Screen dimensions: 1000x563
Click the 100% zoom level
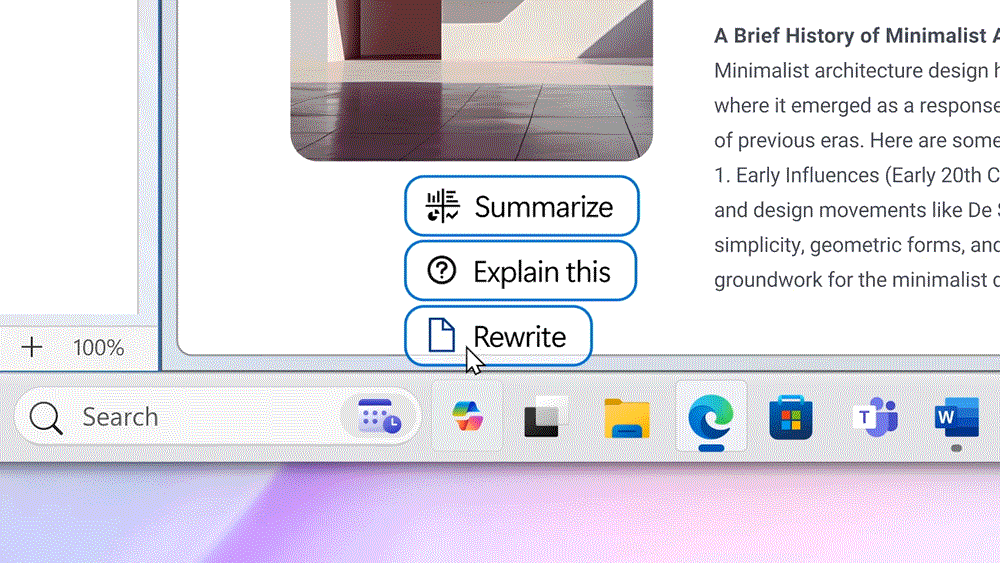[x=98, y=348]
